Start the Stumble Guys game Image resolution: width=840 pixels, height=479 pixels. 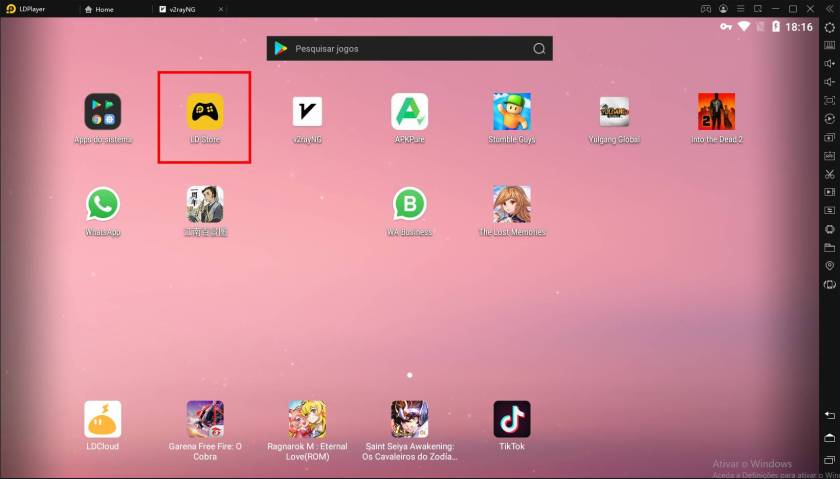tap(512, 111)
